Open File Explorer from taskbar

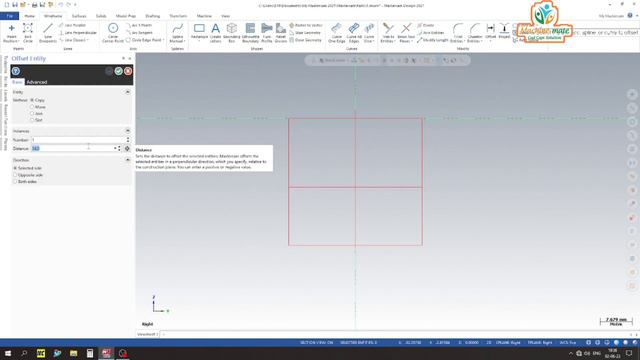pos(73,353)
